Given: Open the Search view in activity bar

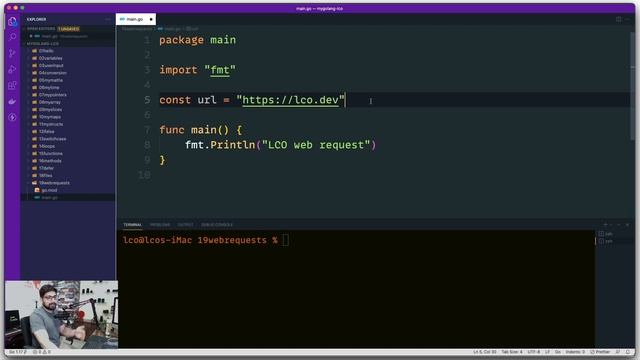Looking at the screenshot, I should [x=12, y=37].
